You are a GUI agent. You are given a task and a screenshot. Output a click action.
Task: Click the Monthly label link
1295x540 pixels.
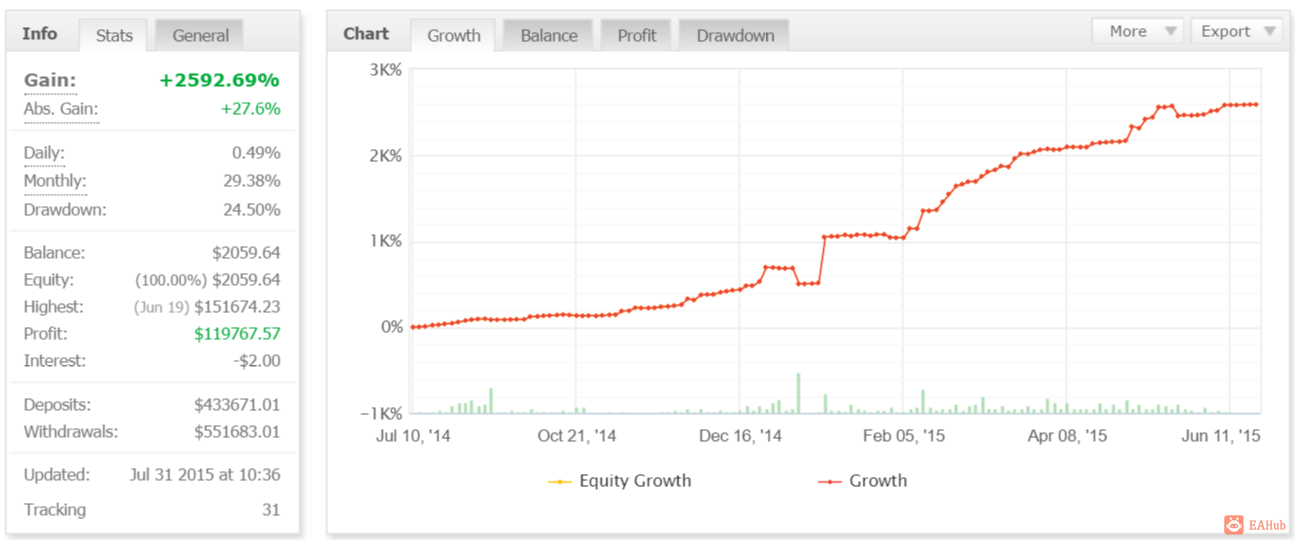pyautogui.click(x=55, y=181)
